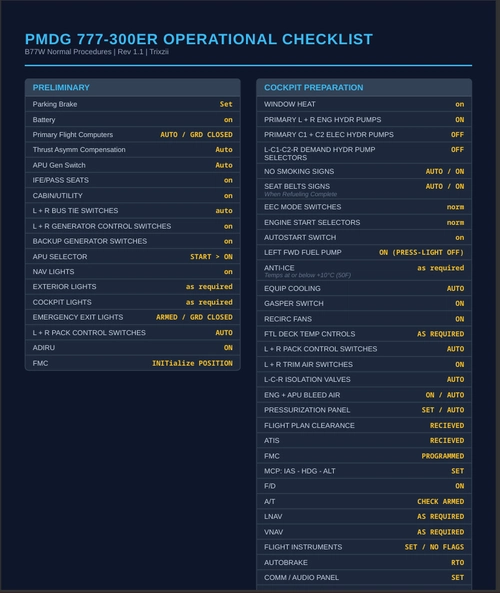Select 'ENGINE START SELECTORS' label
Screen dimensions: 500x593
point(312,222)
